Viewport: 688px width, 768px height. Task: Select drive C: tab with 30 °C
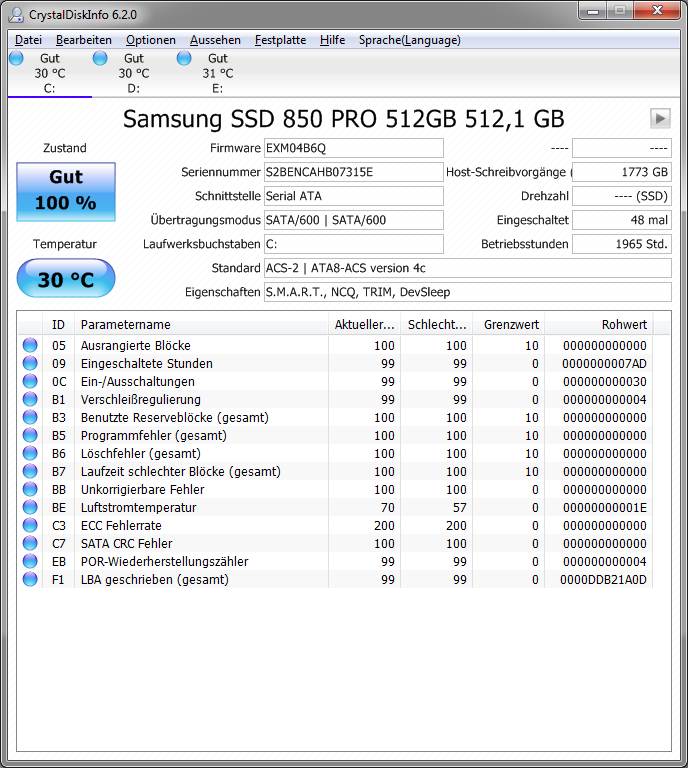49,73
